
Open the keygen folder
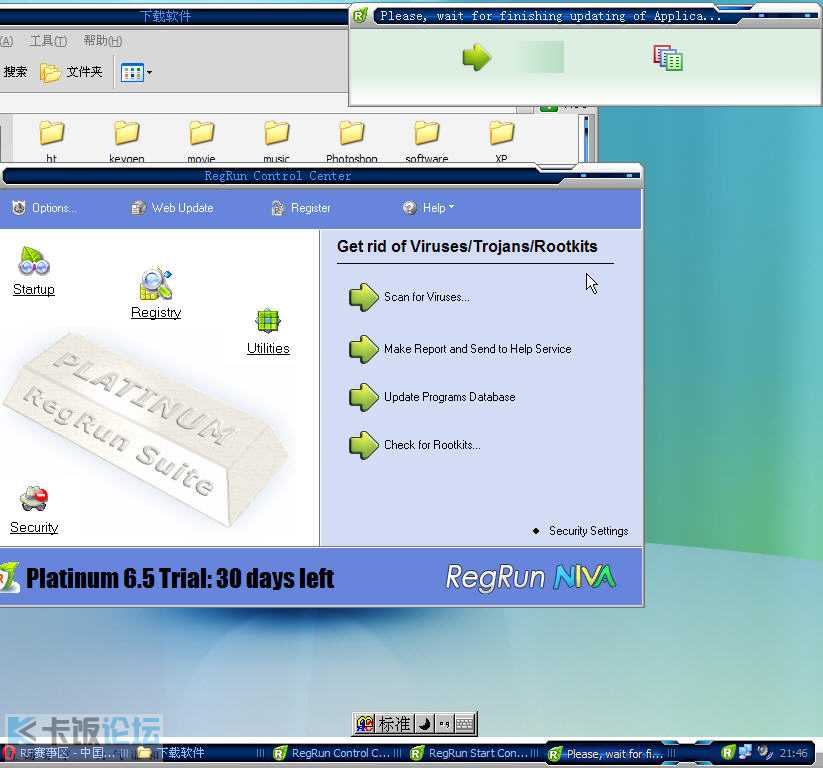127,133
